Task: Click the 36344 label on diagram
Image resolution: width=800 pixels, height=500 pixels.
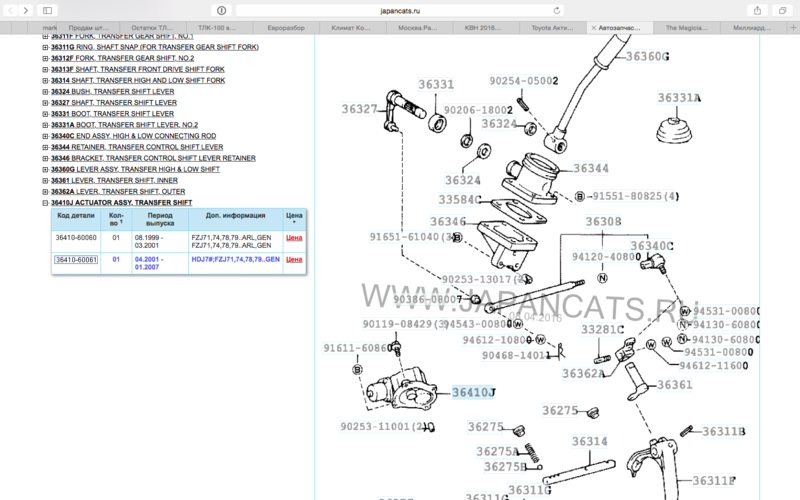Action: 591,168
